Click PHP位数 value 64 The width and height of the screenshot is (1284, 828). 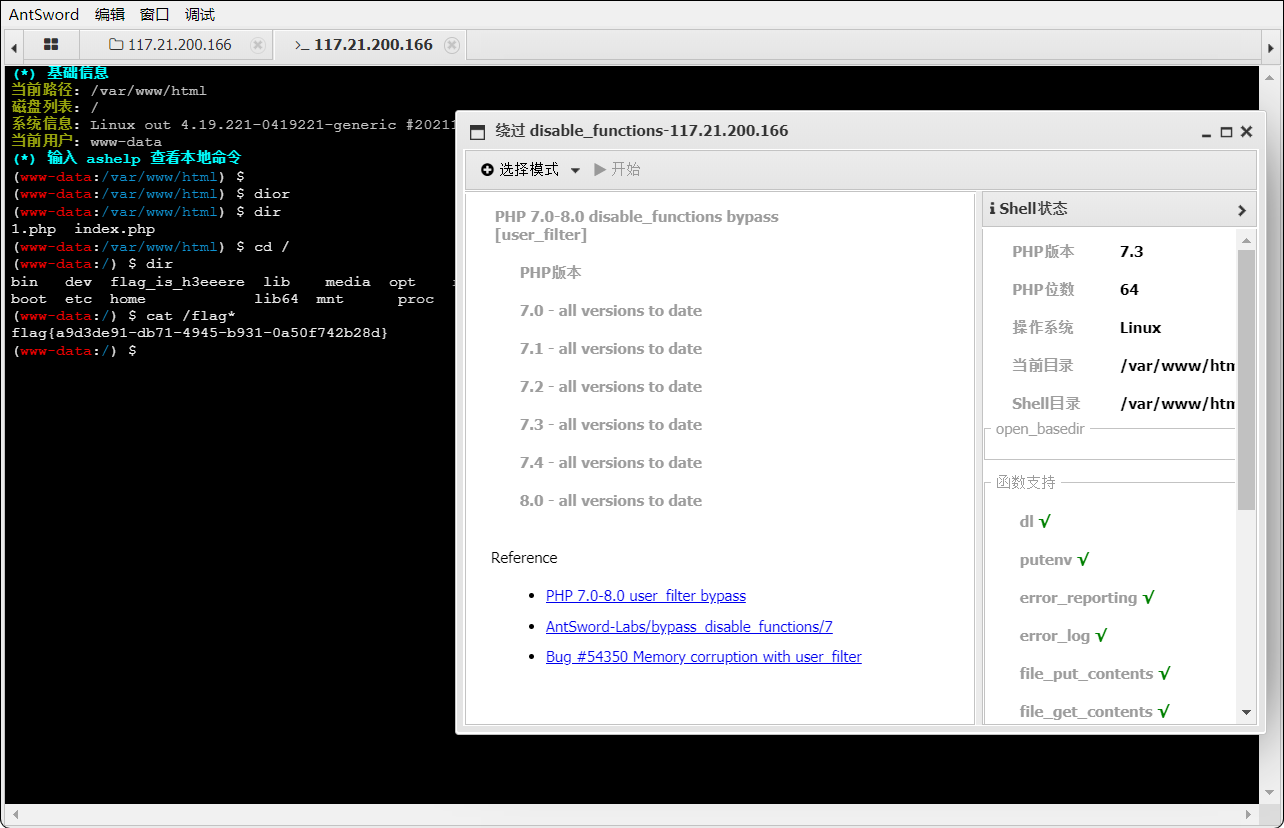[x=1129, y=290]
